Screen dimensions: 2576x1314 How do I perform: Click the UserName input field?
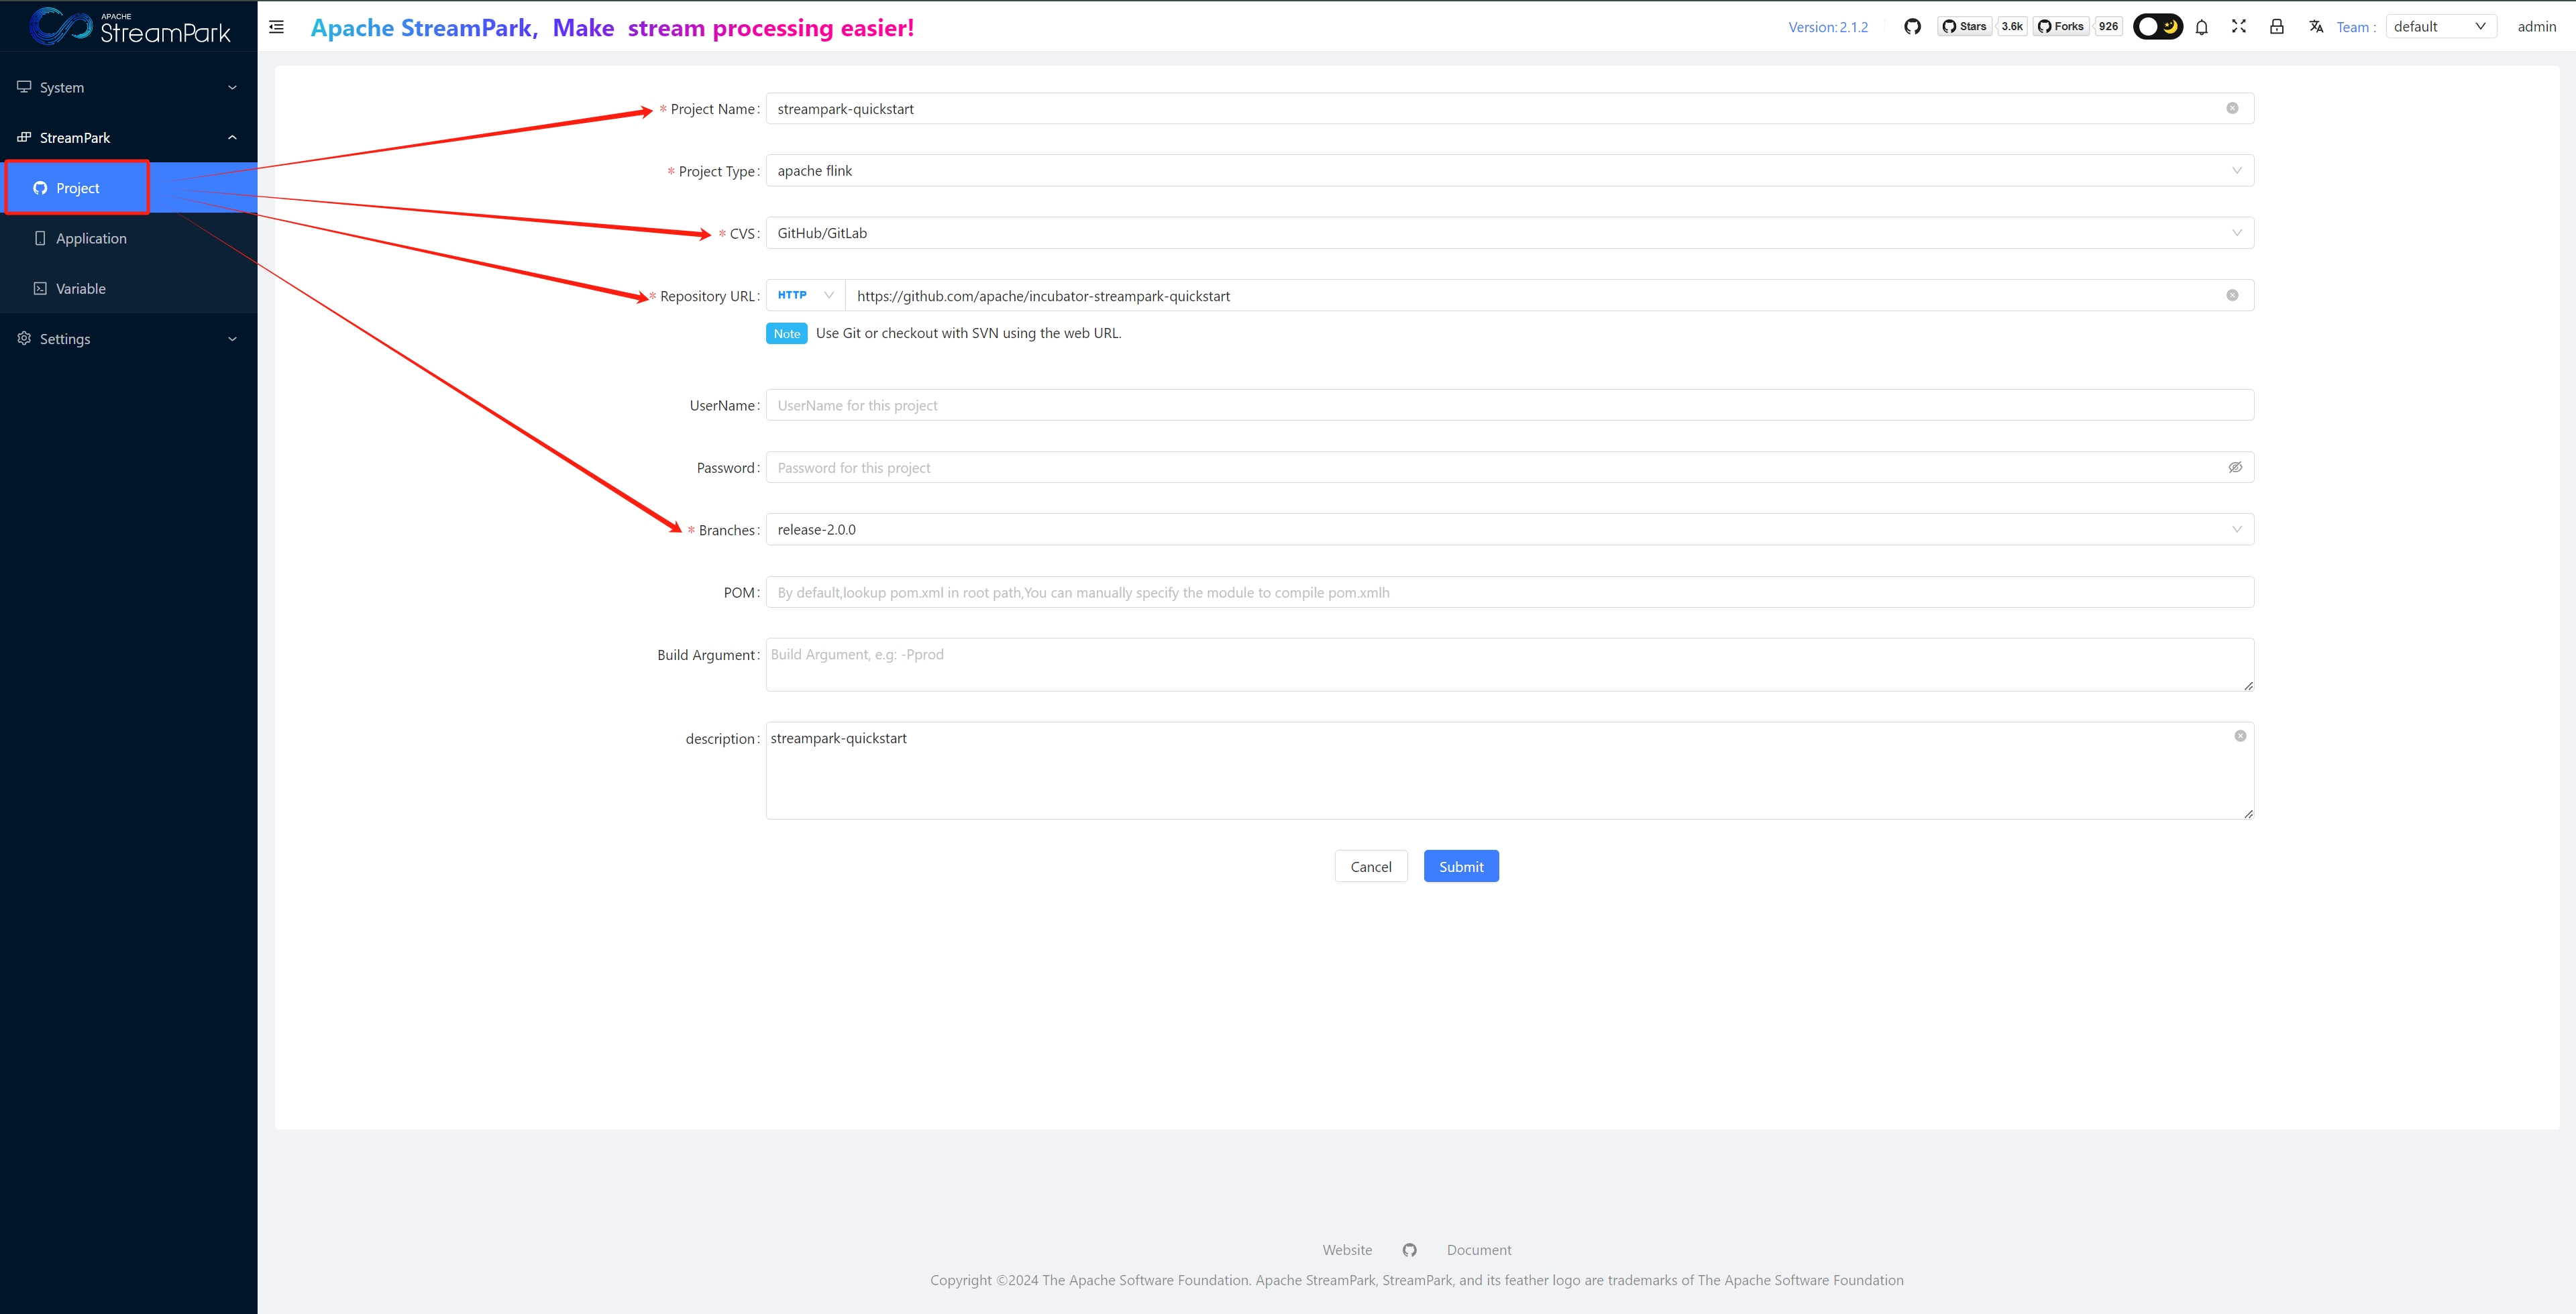[x=1509, y=405]
